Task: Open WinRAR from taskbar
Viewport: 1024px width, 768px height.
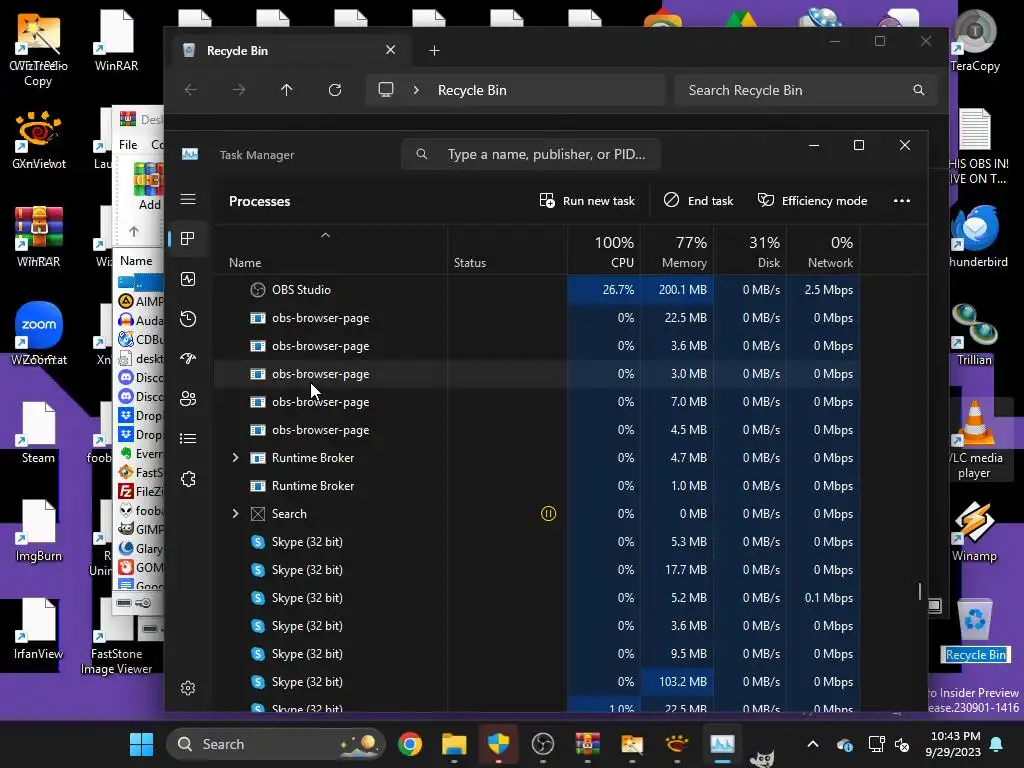Action: [x=587, y=744]
